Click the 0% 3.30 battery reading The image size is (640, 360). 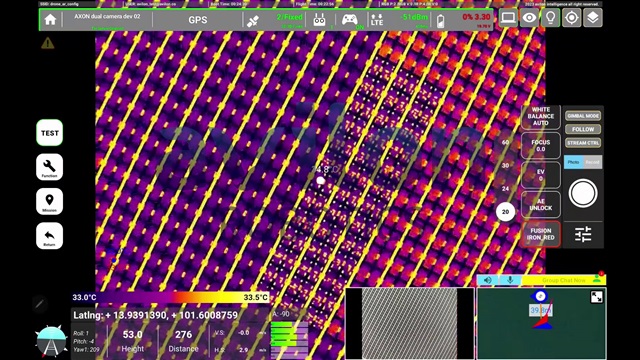tap(476, 17)
